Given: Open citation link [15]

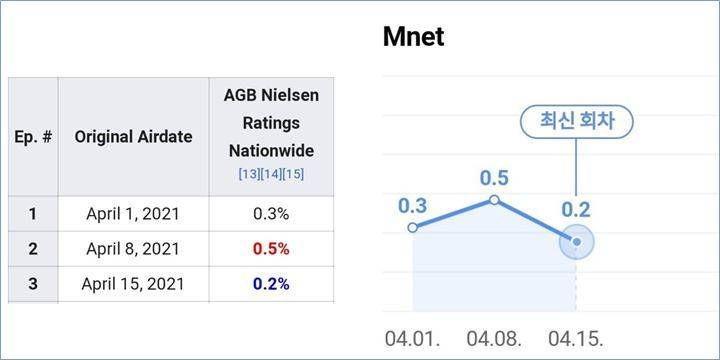Looking at the screenshot, I should click(x=293, y=175).
